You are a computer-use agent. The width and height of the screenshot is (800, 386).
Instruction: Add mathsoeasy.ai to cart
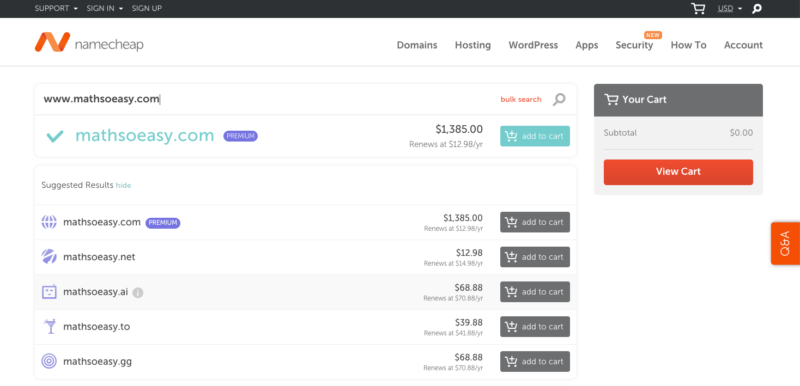(535, 292)
